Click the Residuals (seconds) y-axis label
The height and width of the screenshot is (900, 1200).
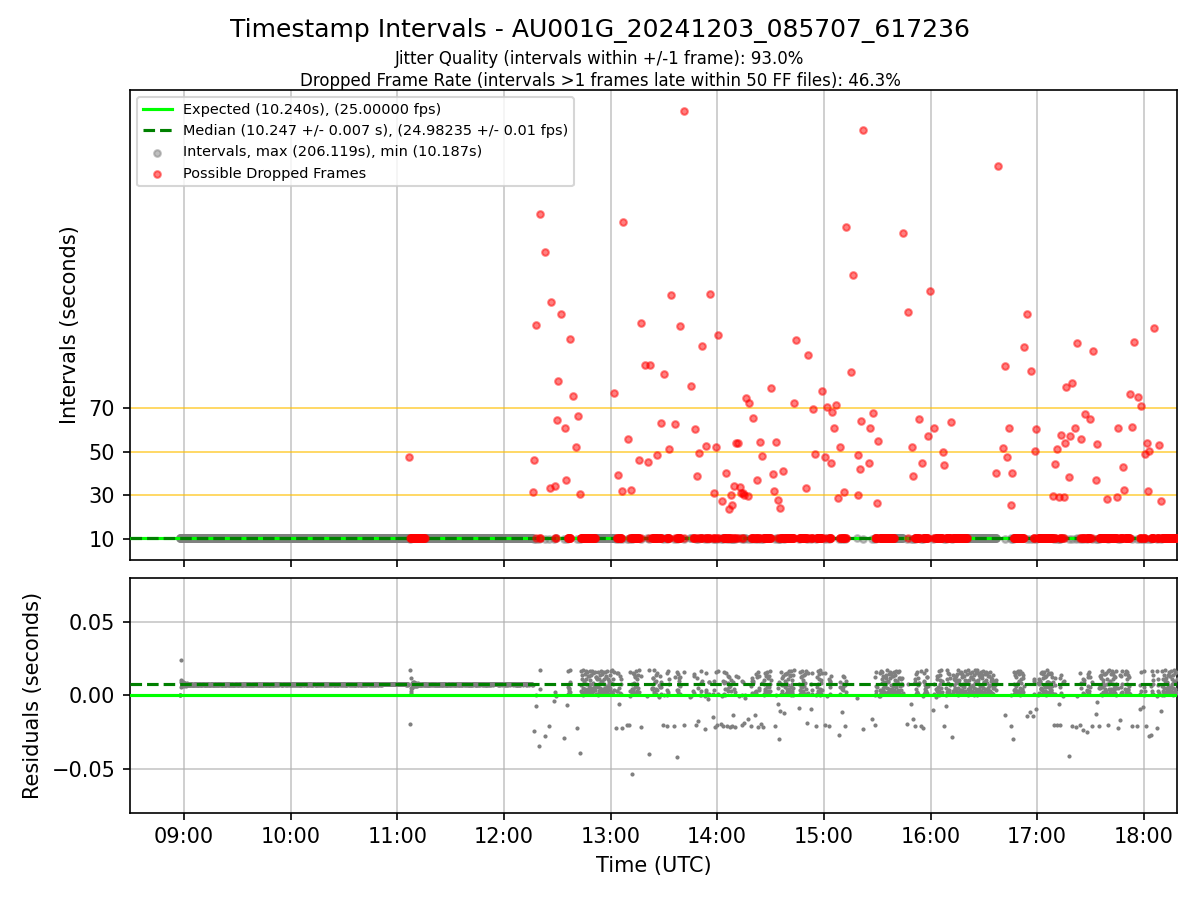[x=31, y=696]
